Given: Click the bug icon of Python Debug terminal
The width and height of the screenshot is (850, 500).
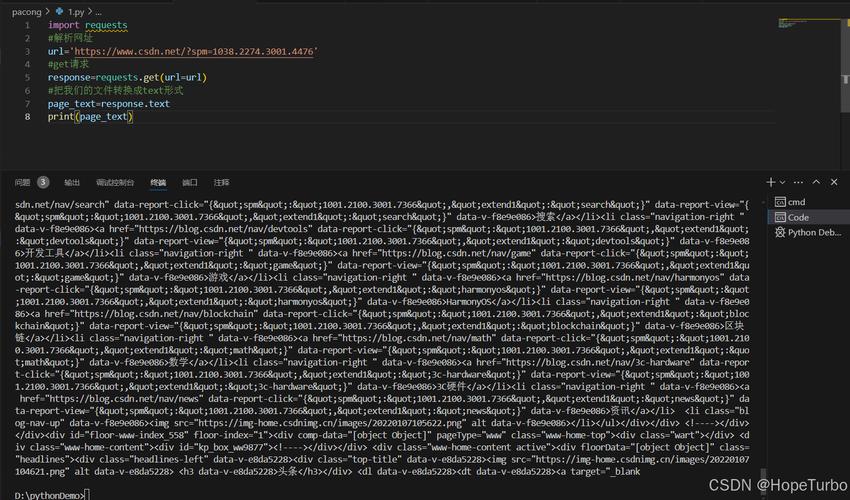Looking at the screenshot, I should click(x=780, y=232).
